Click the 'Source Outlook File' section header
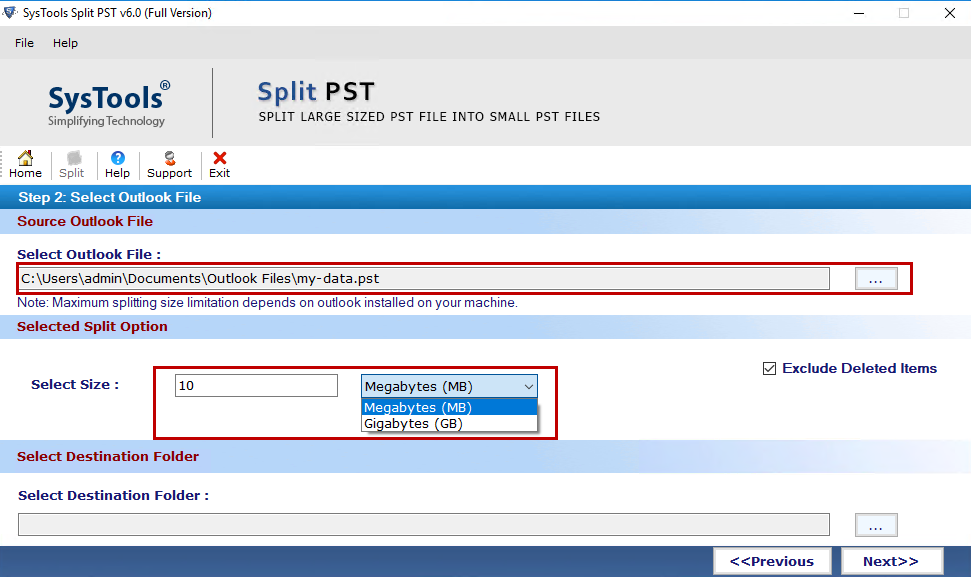Image resolution: width=971 pixels, height=577 pixels. click(85, 221)
